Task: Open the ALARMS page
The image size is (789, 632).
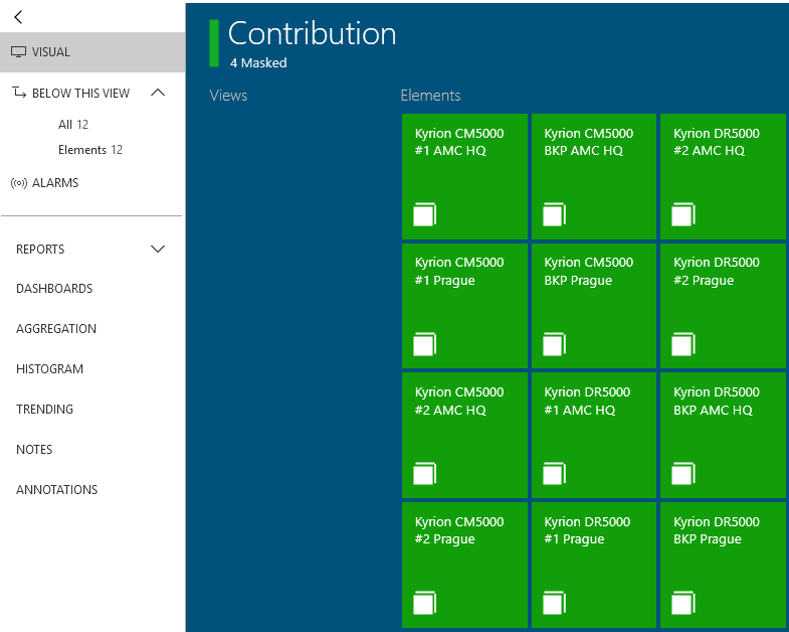Action: point(55,183)
